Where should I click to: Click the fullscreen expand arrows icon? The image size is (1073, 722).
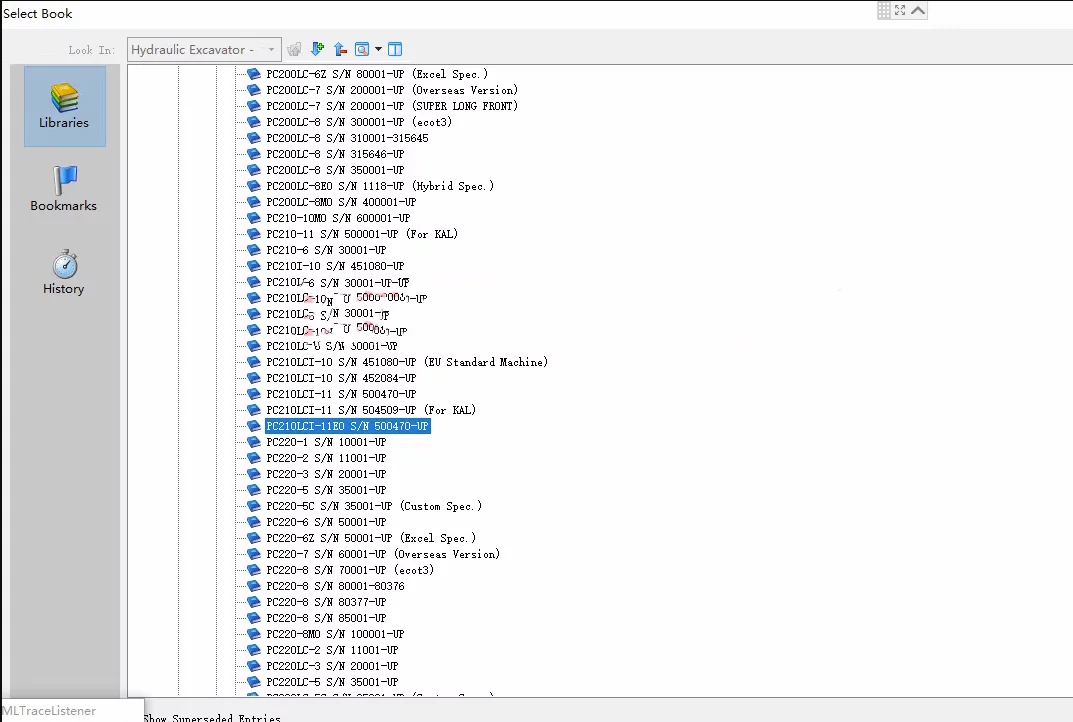point(900,10)
